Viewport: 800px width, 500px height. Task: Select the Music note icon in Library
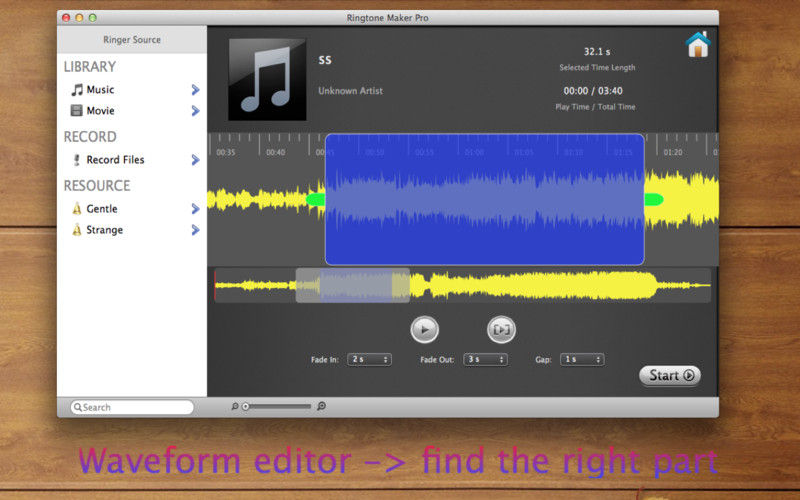[77, 90]
